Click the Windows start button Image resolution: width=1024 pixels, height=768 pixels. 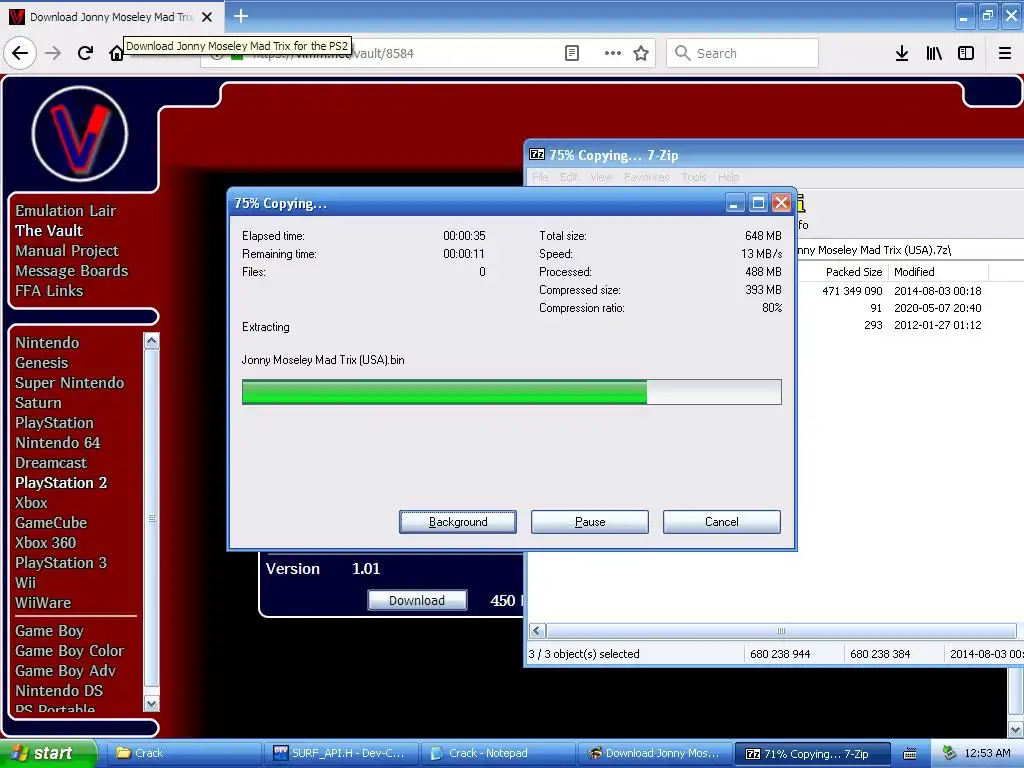[48, 753]
